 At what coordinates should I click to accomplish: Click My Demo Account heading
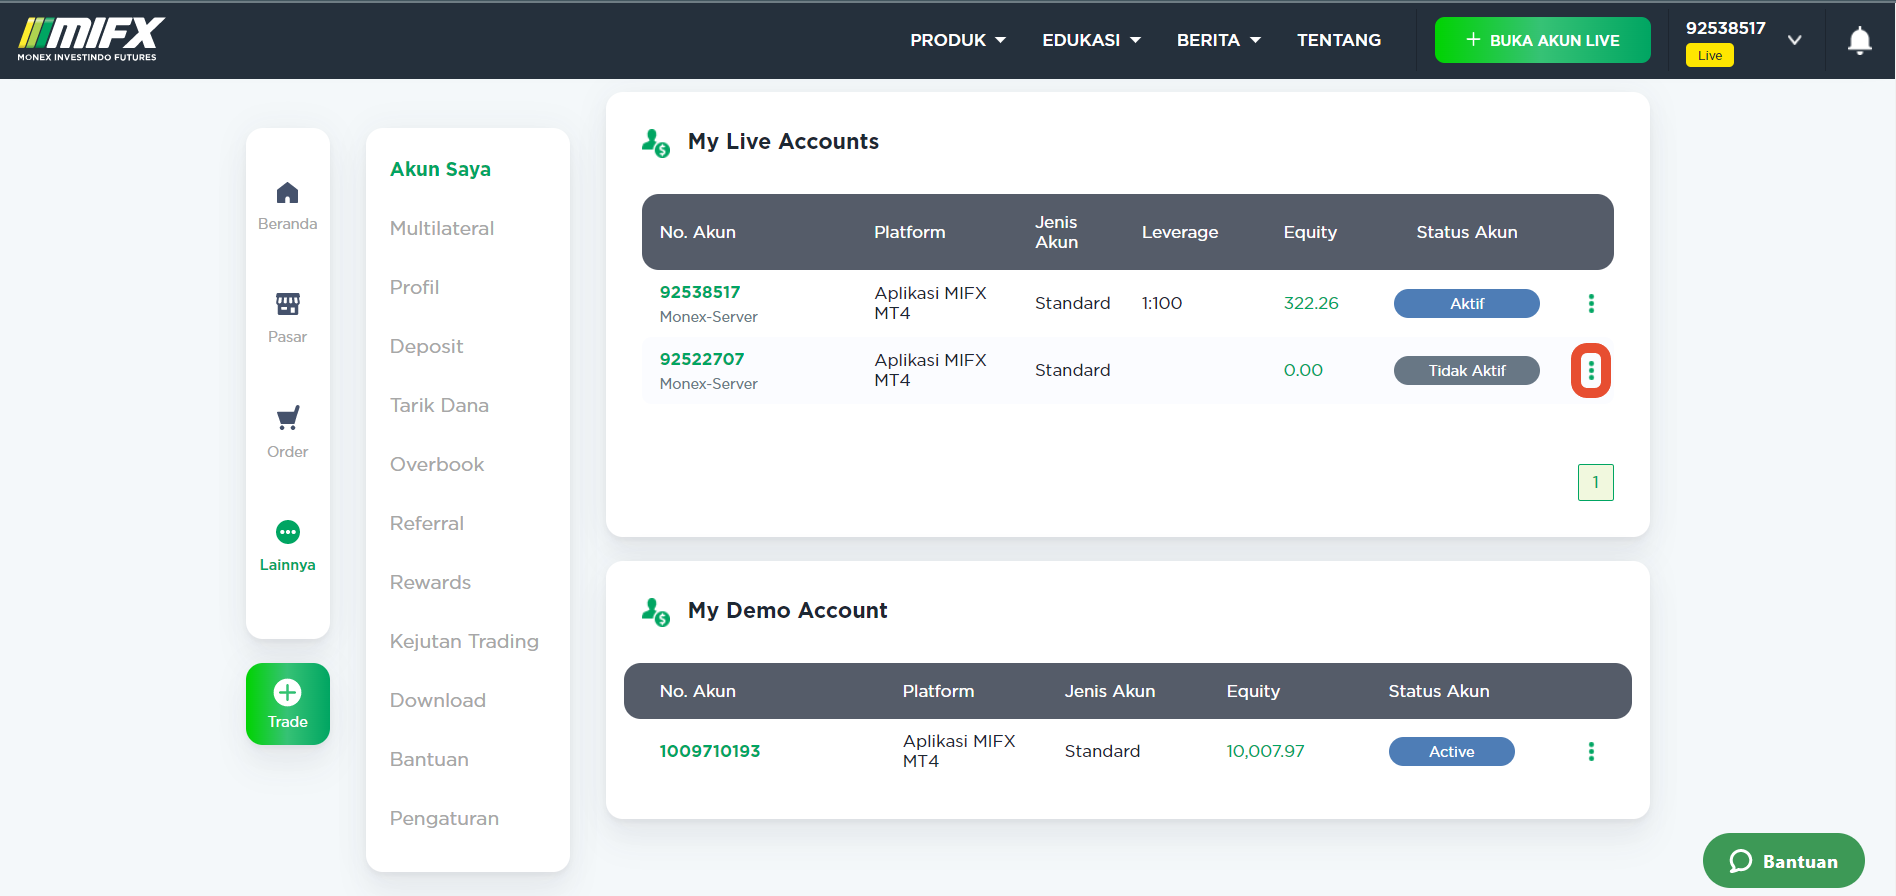[787, 611]
